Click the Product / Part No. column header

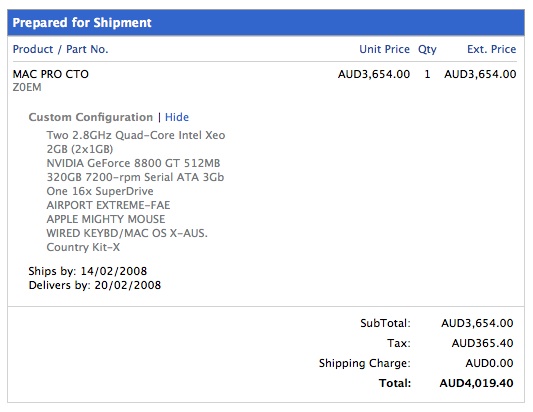tap(61, 49)
